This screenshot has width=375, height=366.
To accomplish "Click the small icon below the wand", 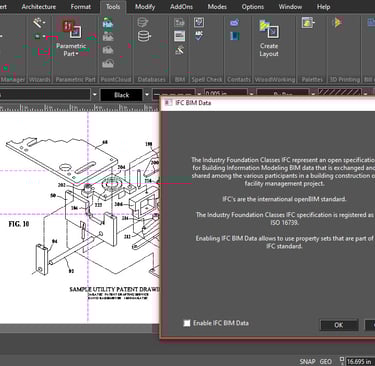I will pos(38,36).
